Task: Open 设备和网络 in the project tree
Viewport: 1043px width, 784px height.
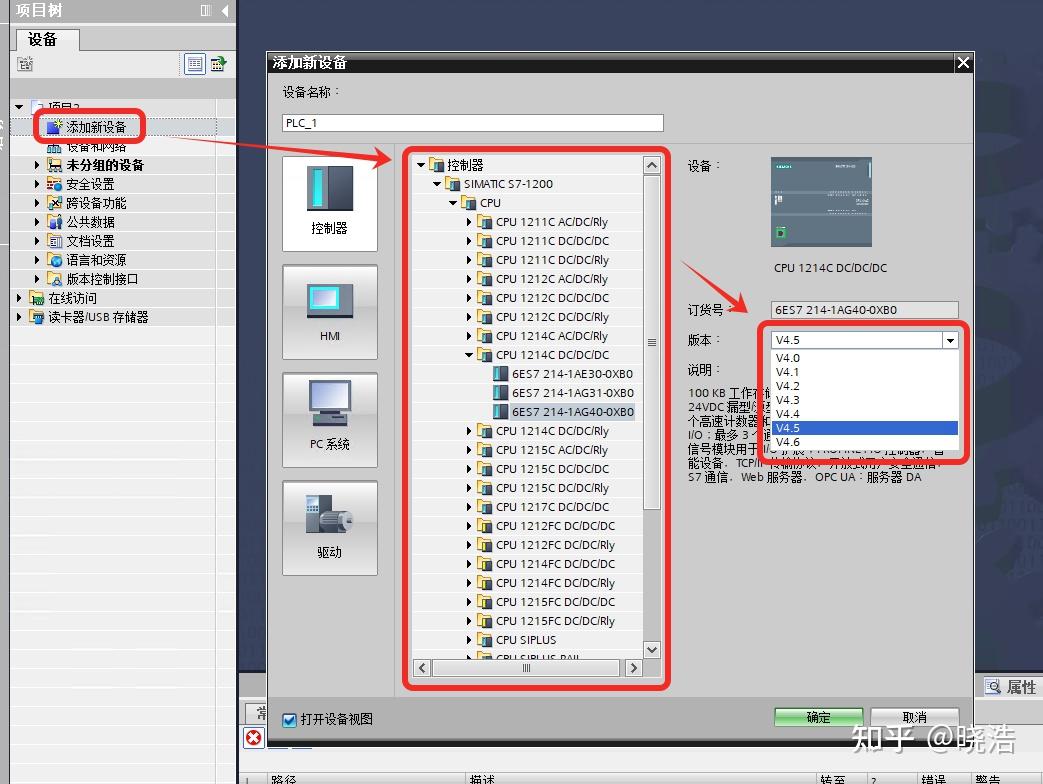Action: [x=95, y=146]
